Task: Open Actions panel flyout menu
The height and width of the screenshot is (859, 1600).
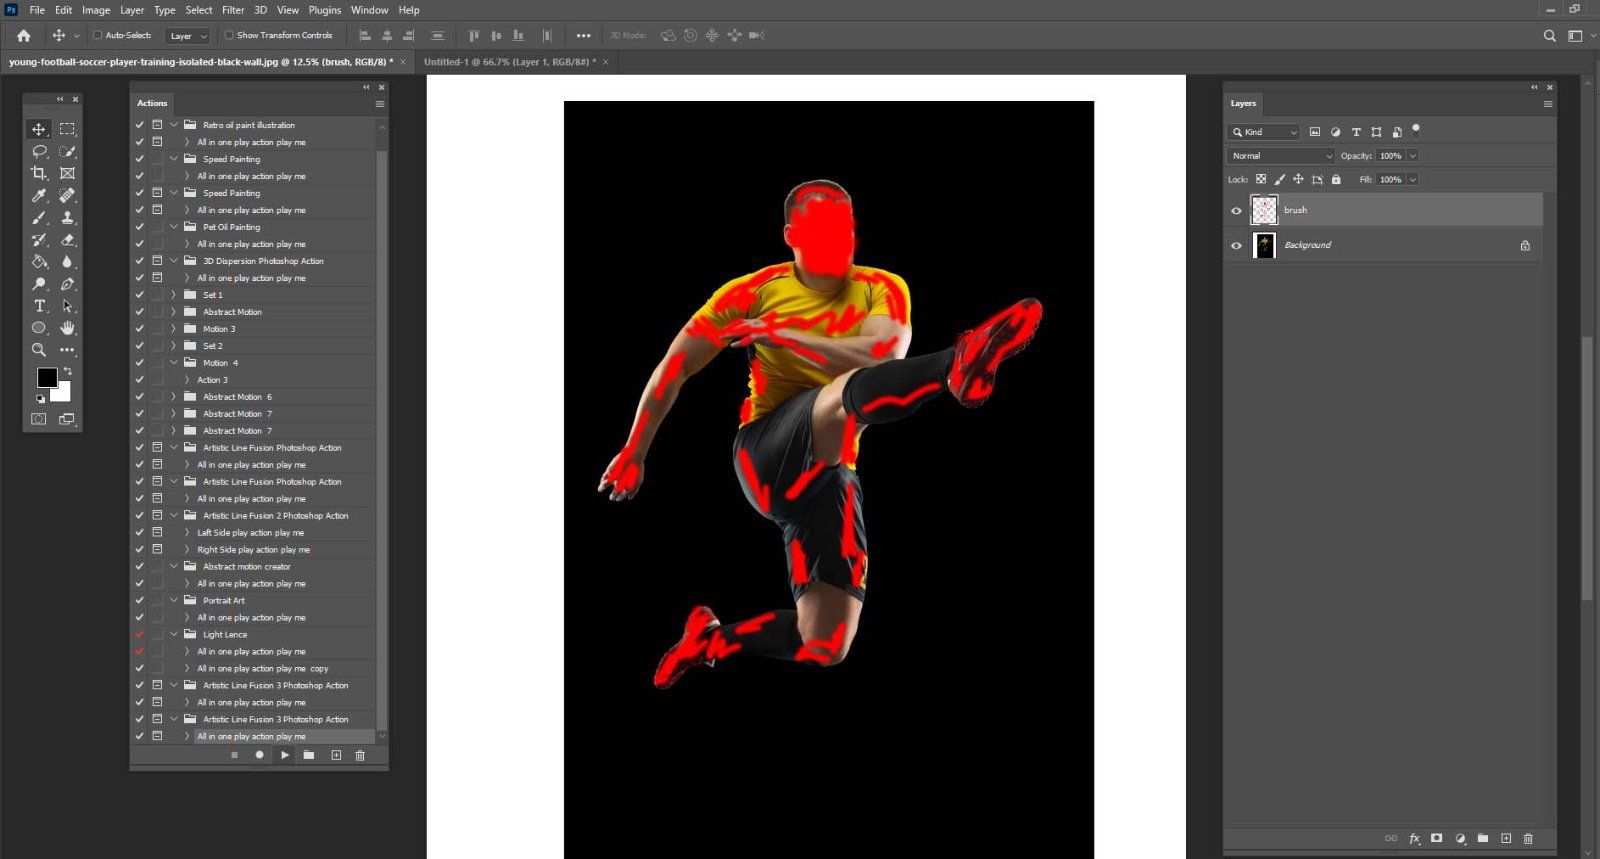Action: (380, 104)
